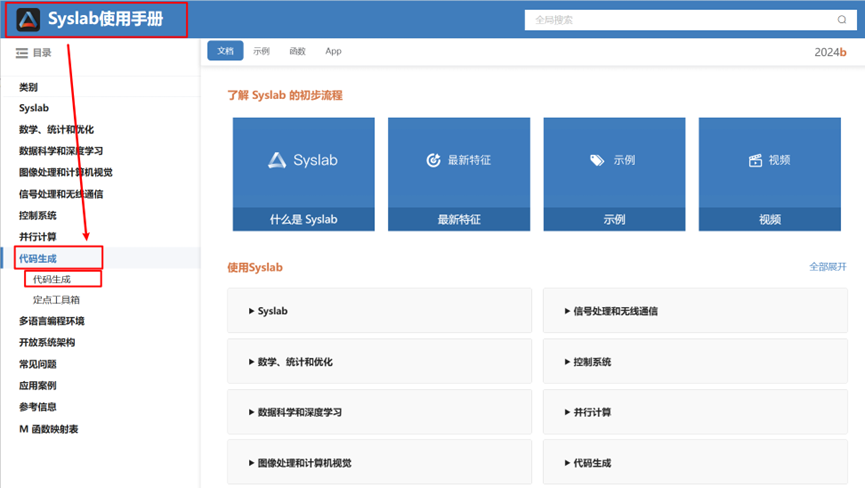Click the 类别 sidebar heading
Image resolution: width=865 pixels, height=488 pixels.
click(28, 87)
